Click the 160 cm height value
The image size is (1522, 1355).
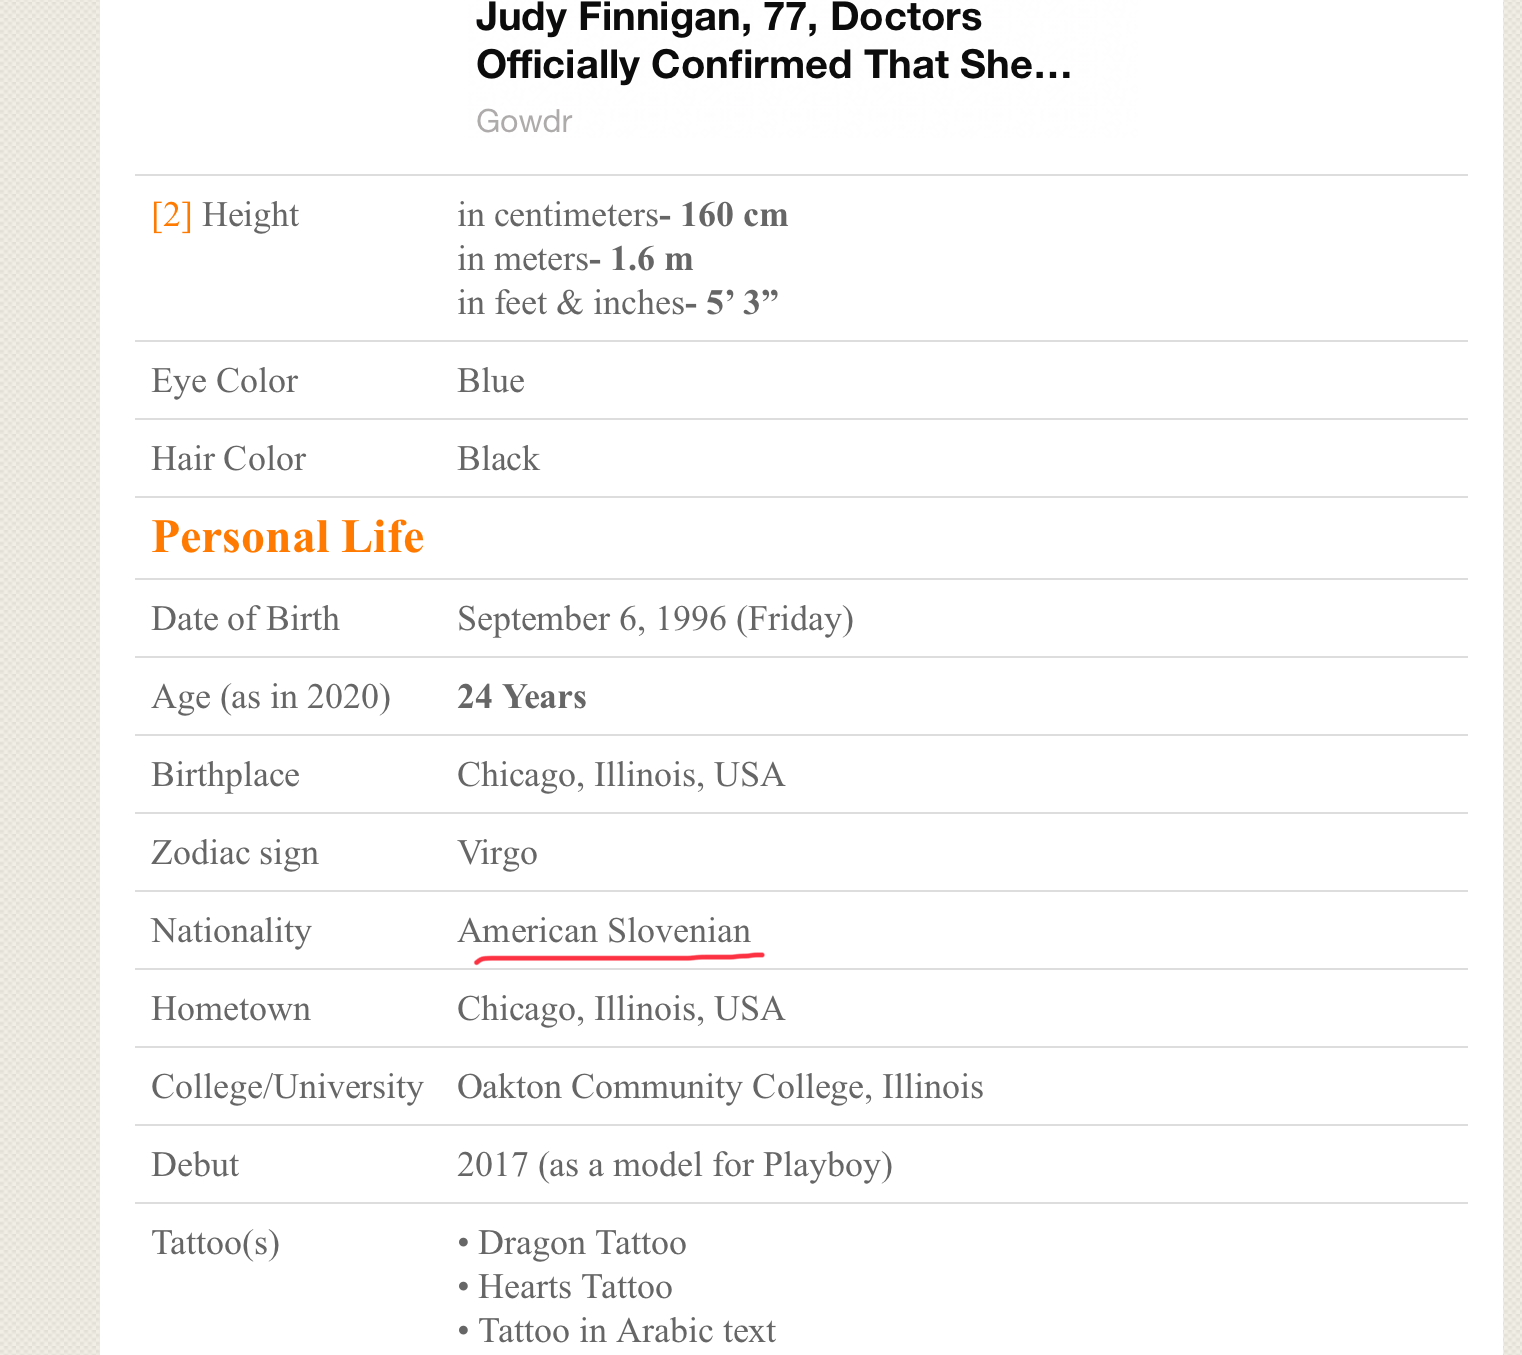(x=733, y=215)
